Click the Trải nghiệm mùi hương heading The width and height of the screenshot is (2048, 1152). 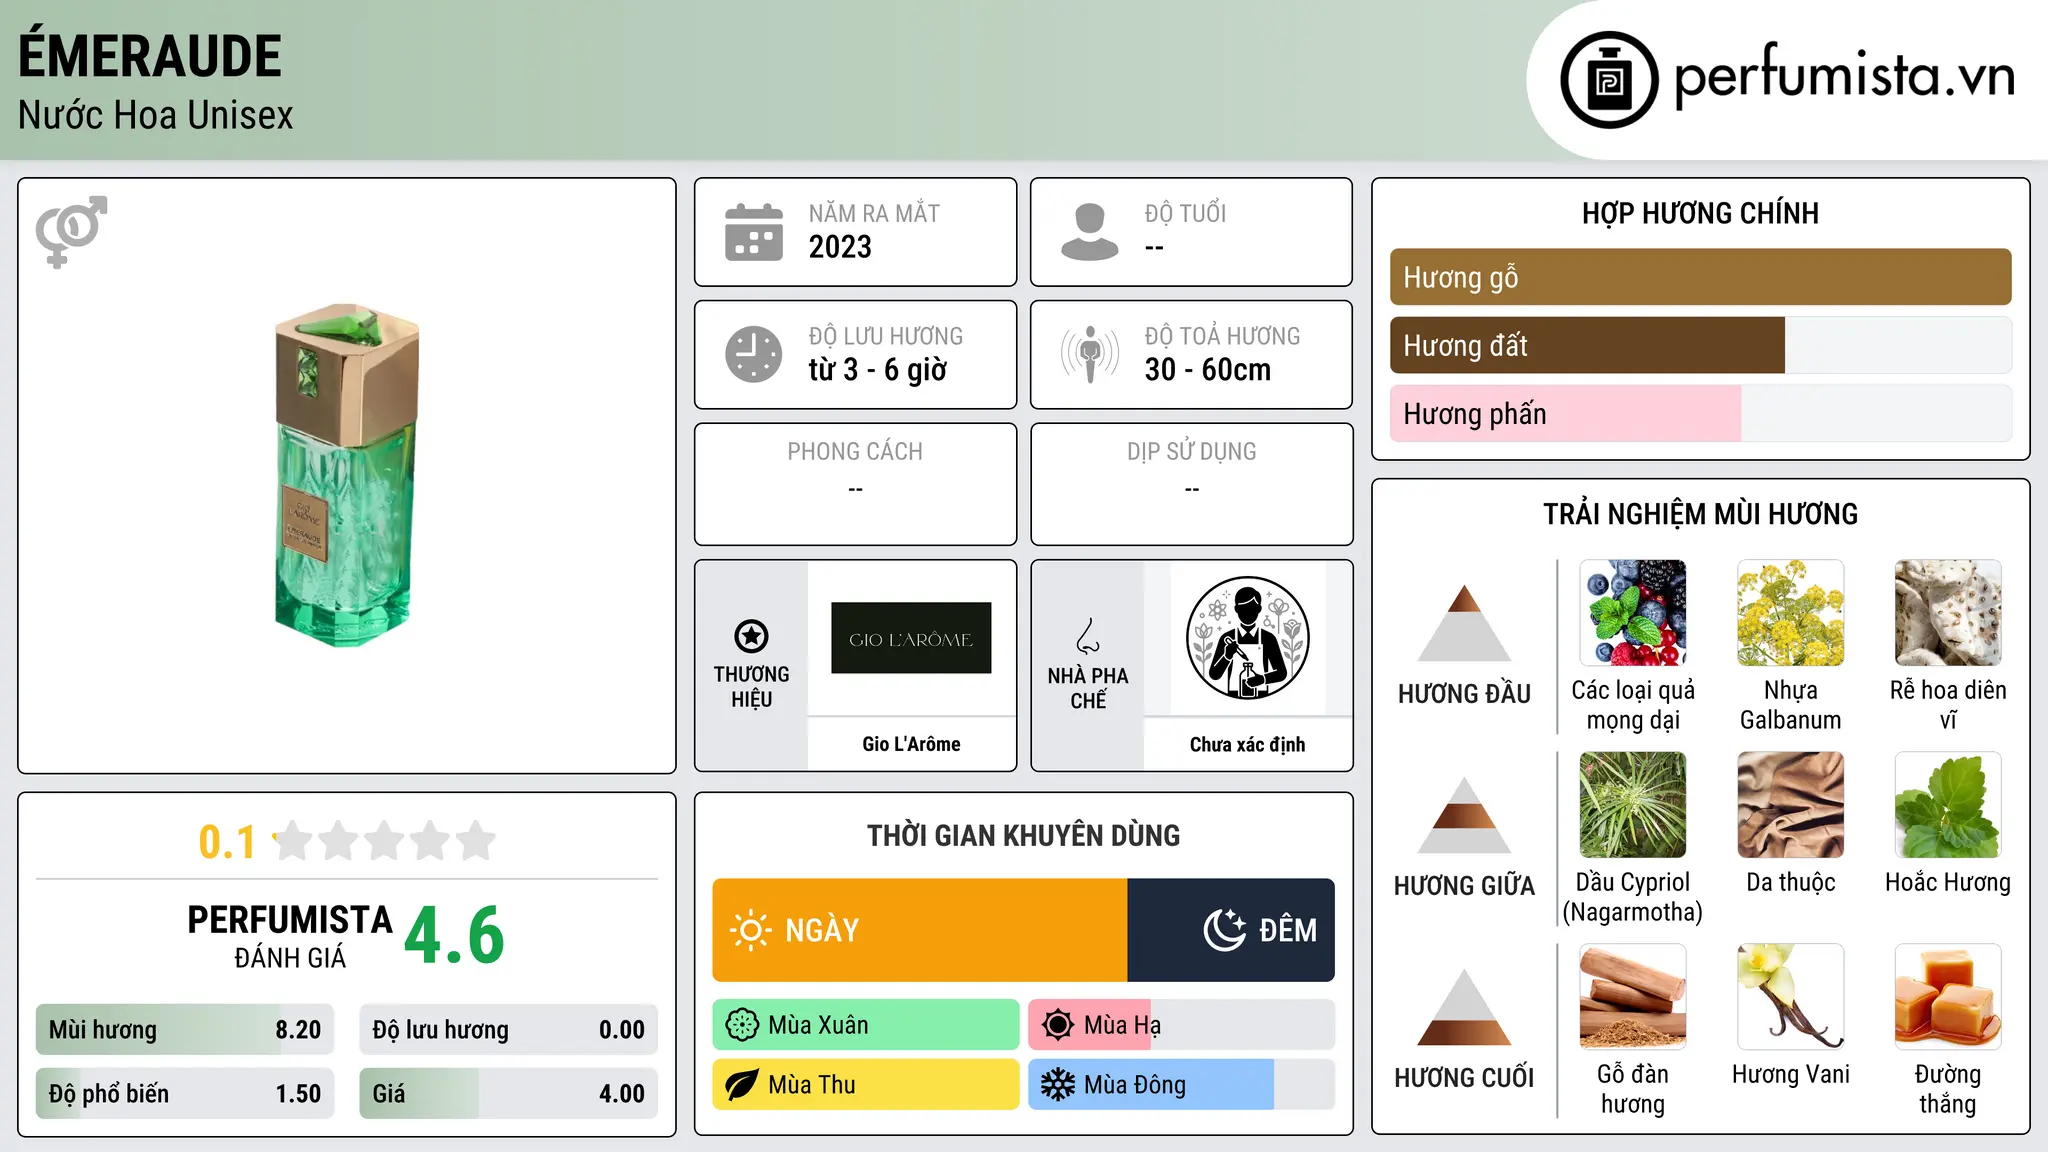[1700, 514]
